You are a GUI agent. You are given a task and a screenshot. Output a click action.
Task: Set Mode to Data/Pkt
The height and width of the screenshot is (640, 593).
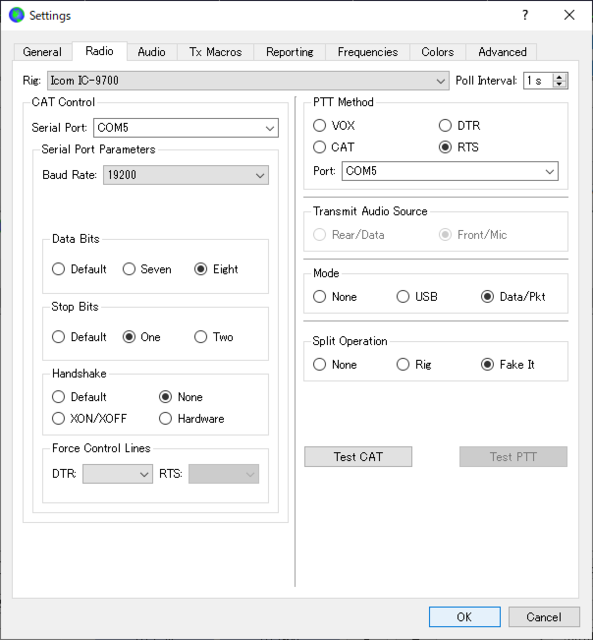pyautogui.click(x=513, y=296)
